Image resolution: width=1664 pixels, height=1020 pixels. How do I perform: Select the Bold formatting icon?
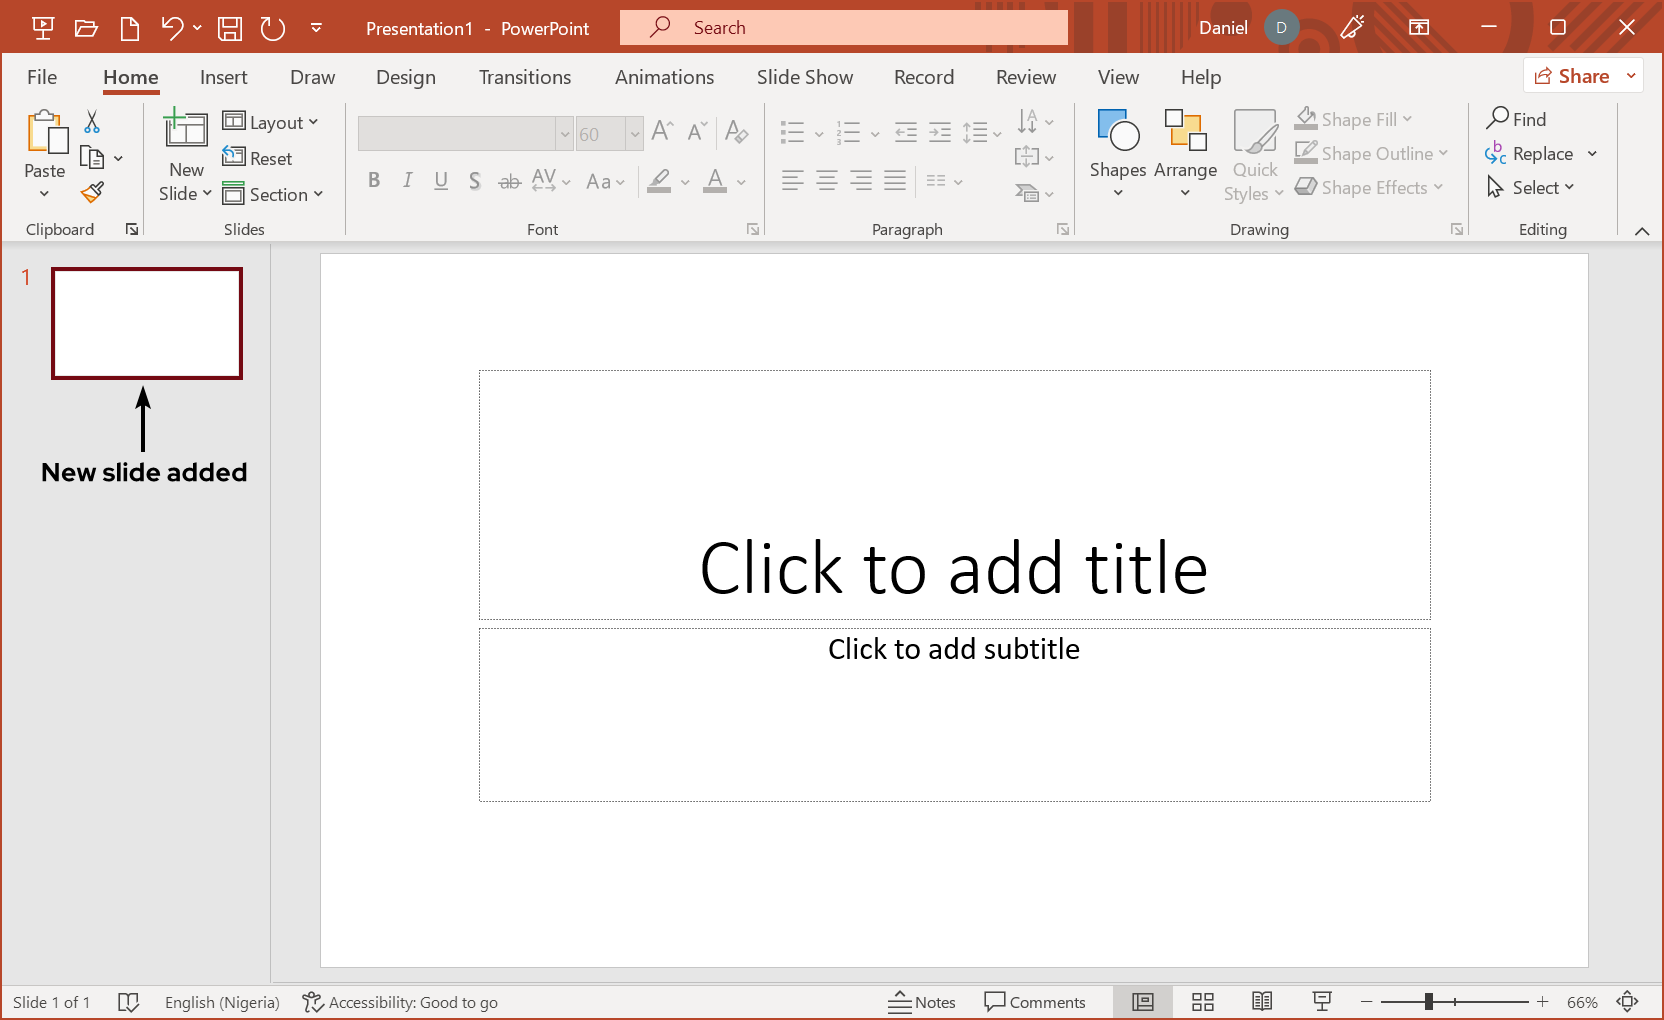pyautogui.click(x=374, y=181)
